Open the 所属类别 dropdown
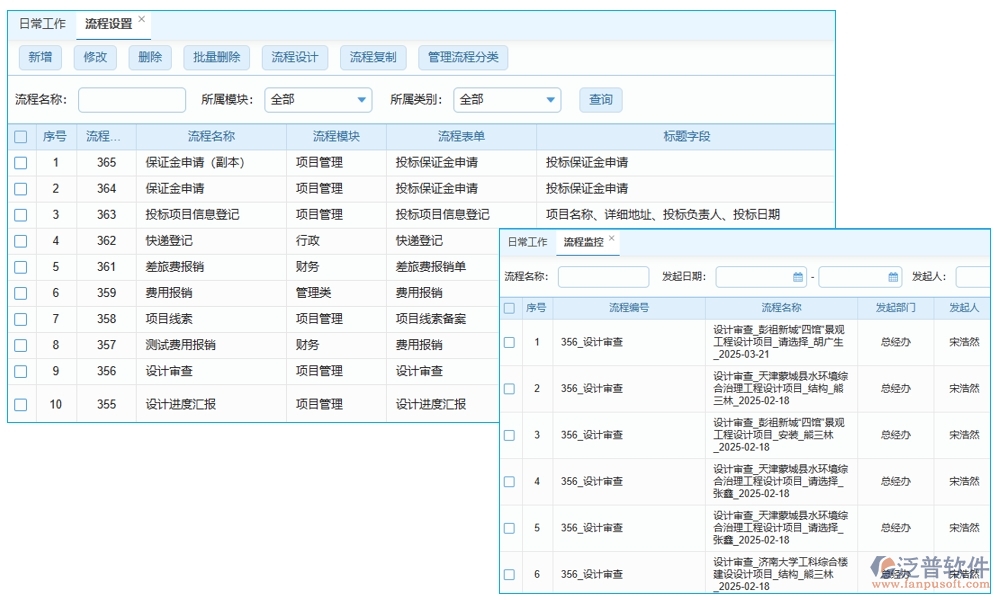Screen dimensions: 1000x600 coord(507,100)
